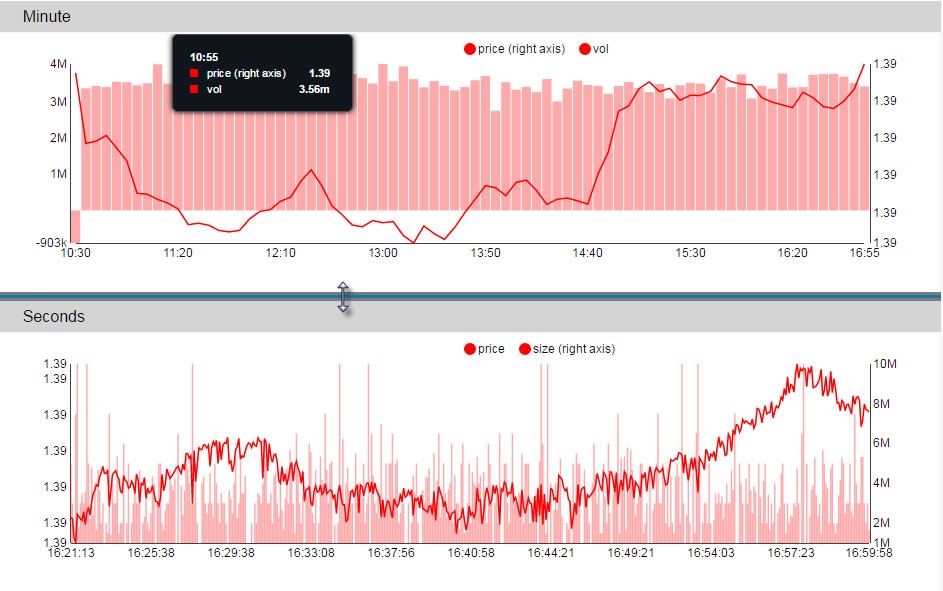The height and width of the screenshot is (591, 943).
Task: Click the blue splitter bar between the charts
Action: (x=600, y=296)
